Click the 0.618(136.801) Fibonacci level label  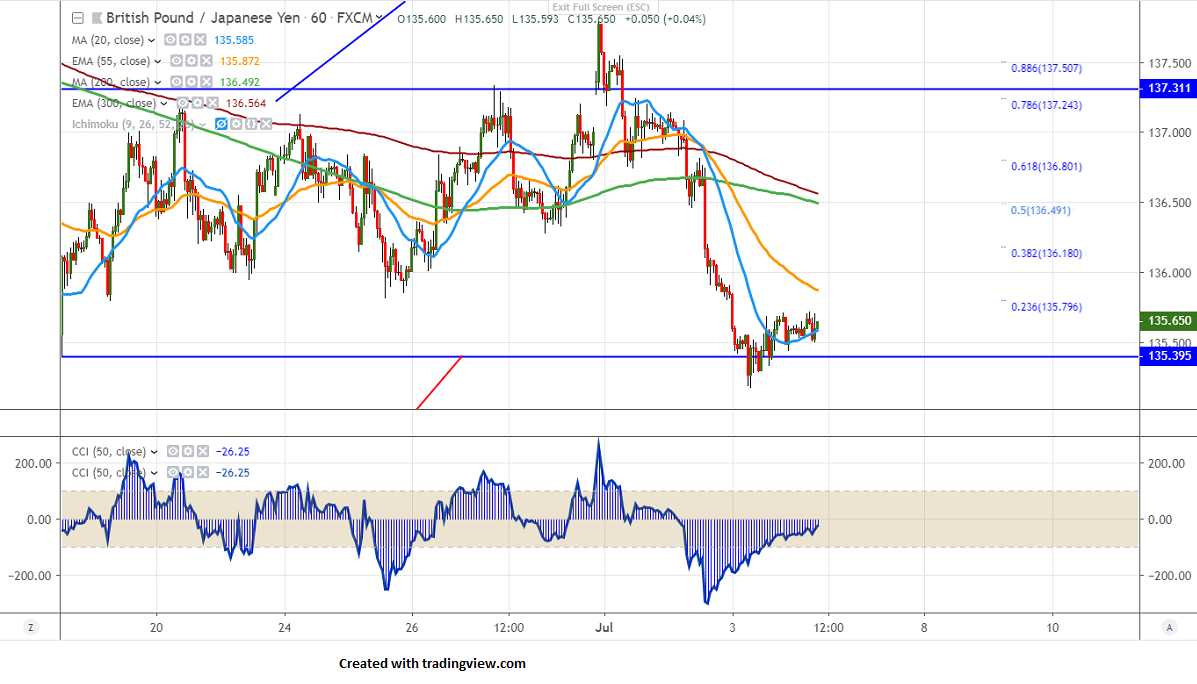click(1046, 166)
